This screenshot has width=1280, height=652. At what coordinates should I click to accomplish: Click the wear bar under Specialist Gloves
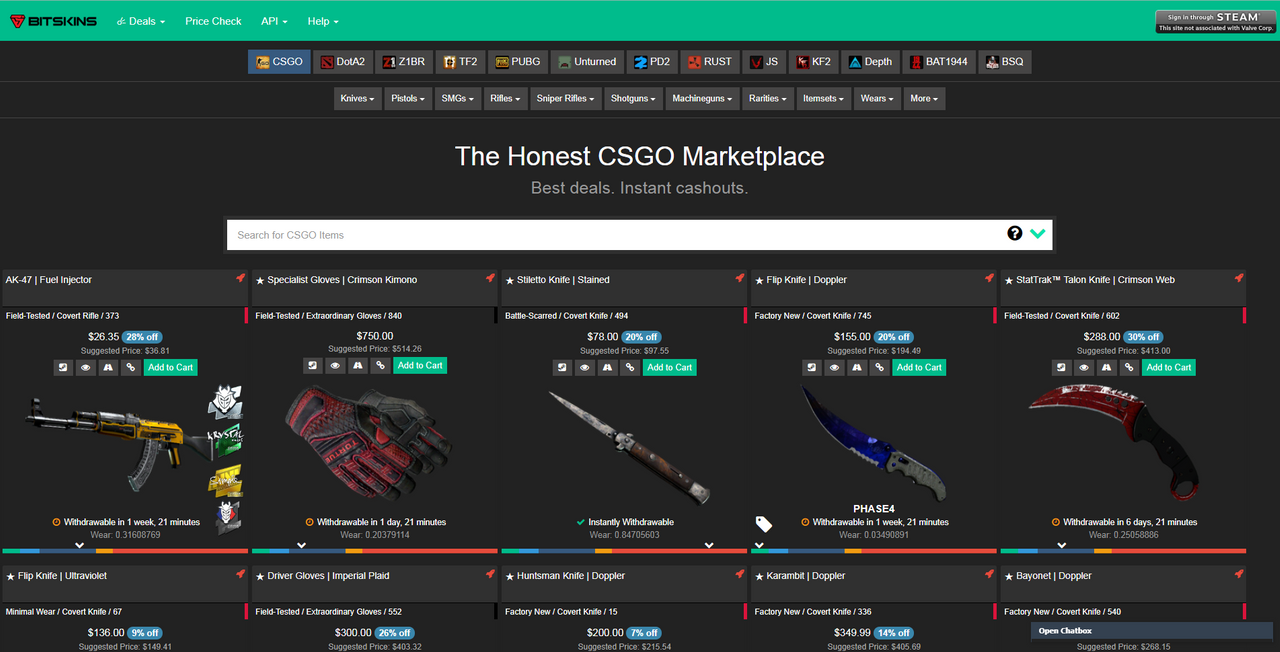374,550
